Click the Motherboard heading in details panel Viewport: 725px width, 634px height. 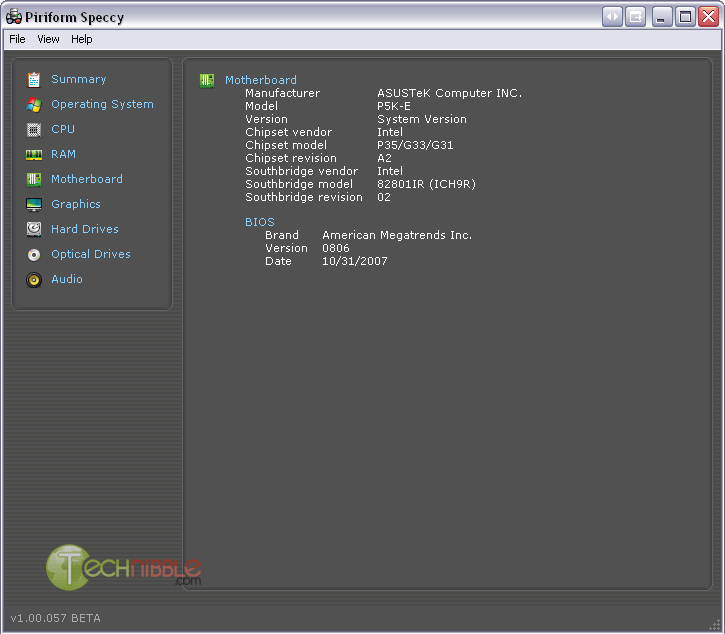[x=261, y=80]
